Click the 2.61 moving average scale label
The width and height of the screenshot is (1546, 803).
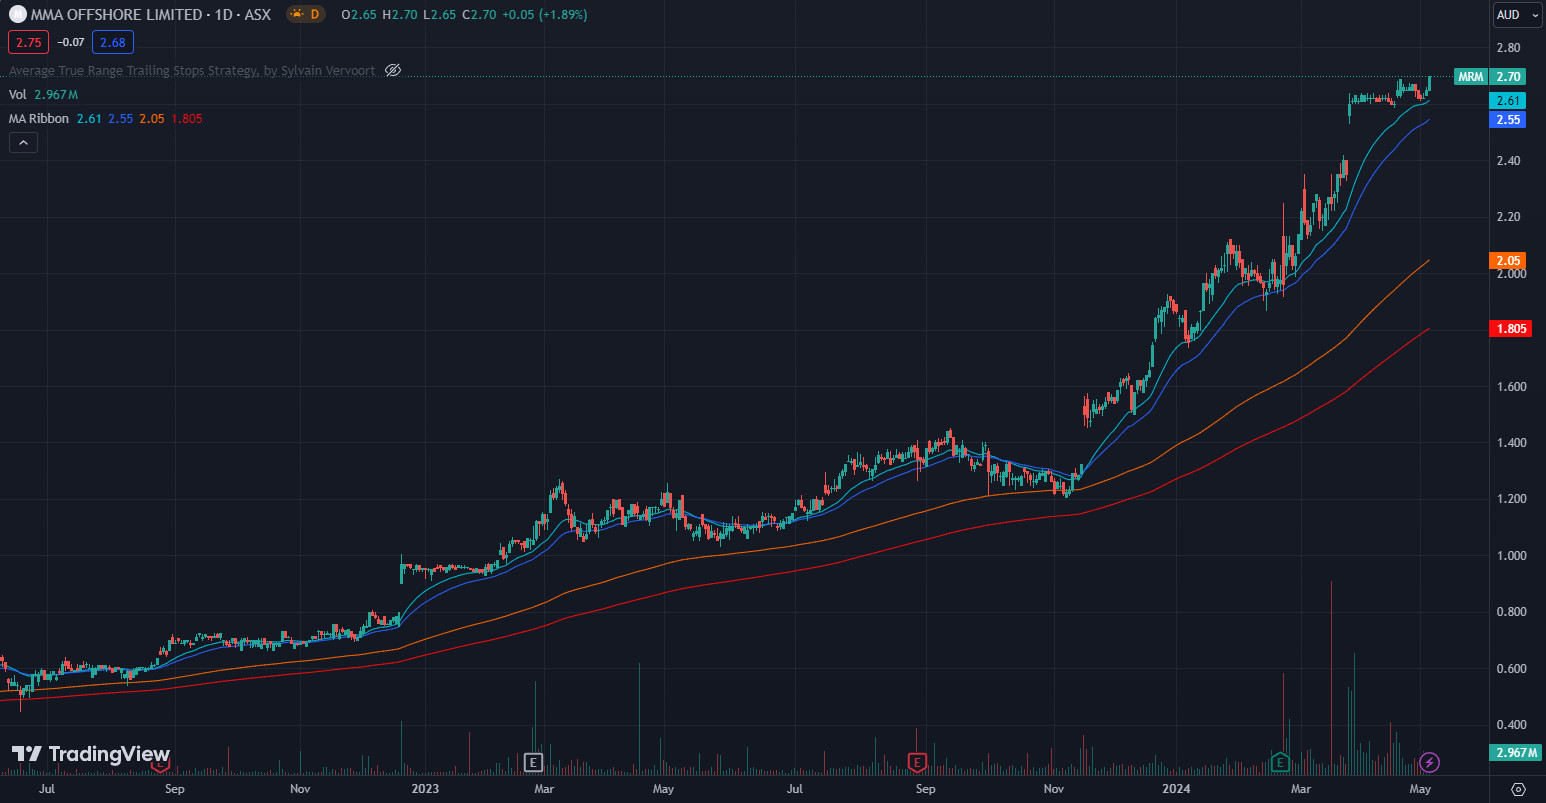point(1508,101)
